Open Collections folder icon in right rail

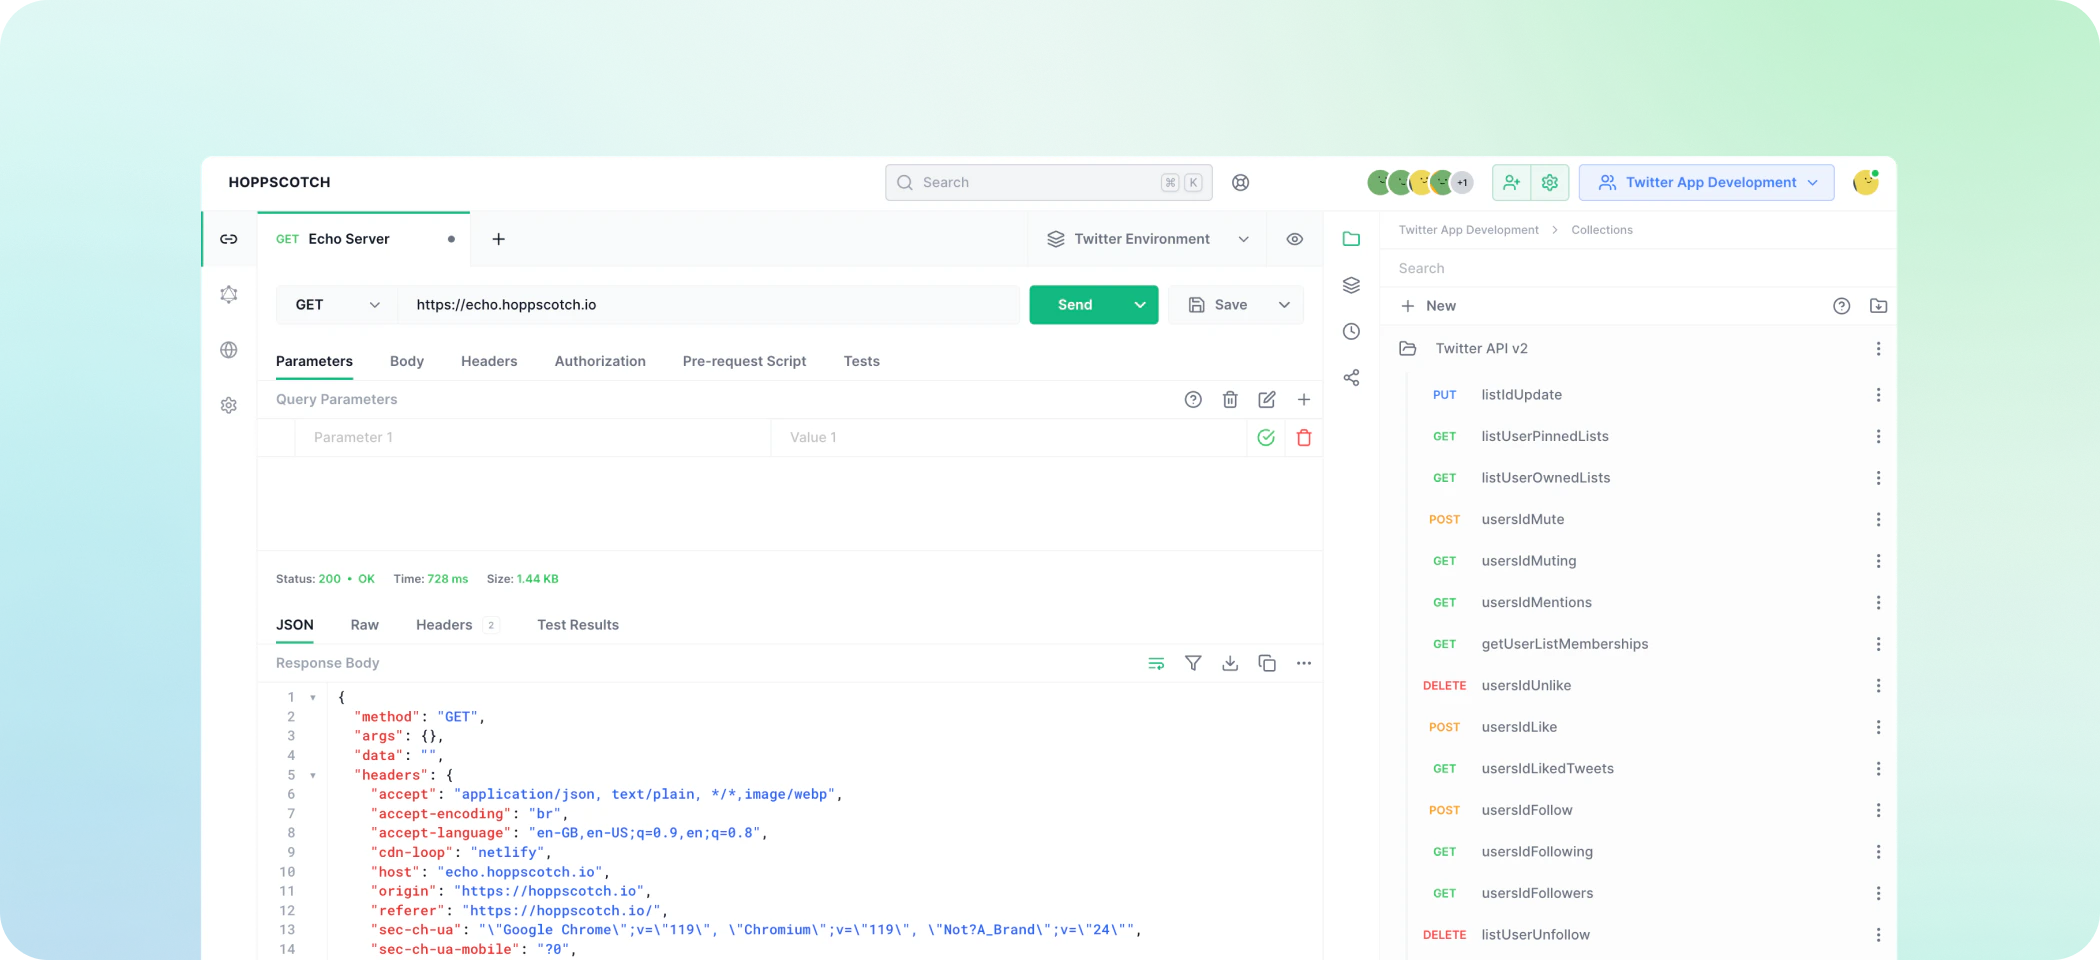pyautogui.click(x=1352, y=239)
